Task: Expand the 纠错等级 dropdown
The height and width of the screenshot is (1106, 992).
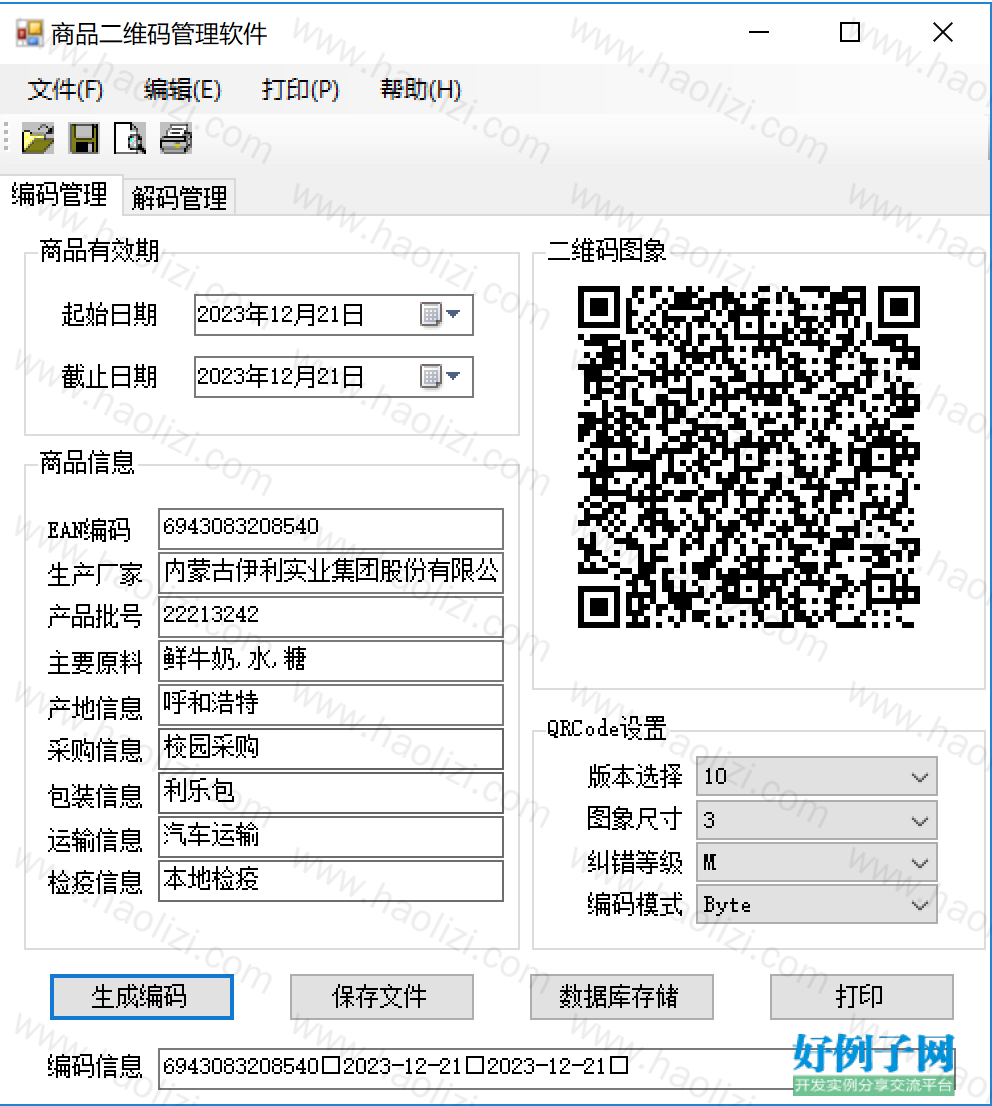Action: pyautogui.click(x=919, y=863)
